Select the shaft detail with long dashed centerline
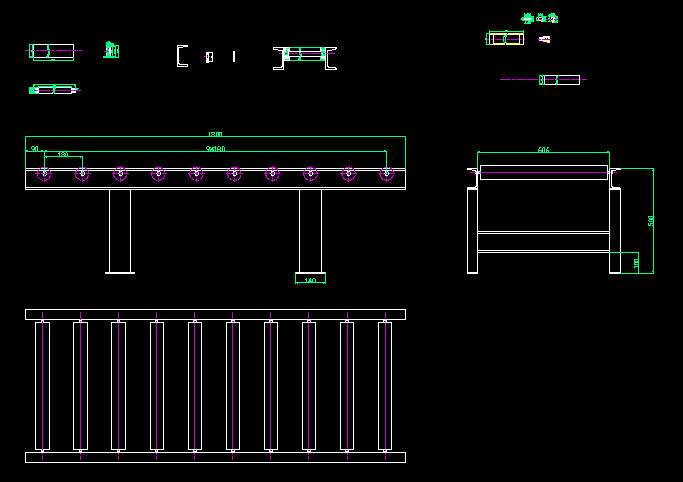683x482 pixels. [559, 80]
